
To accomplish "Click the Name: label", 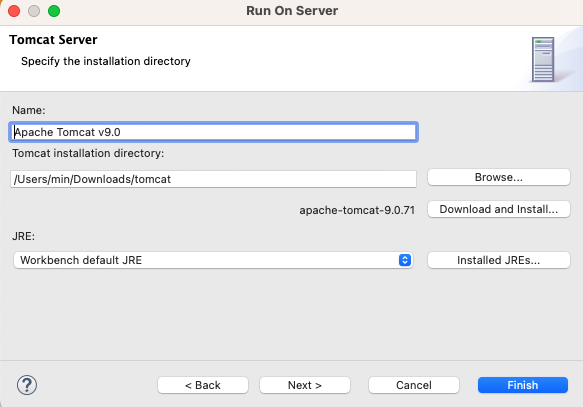I will 29,110.
